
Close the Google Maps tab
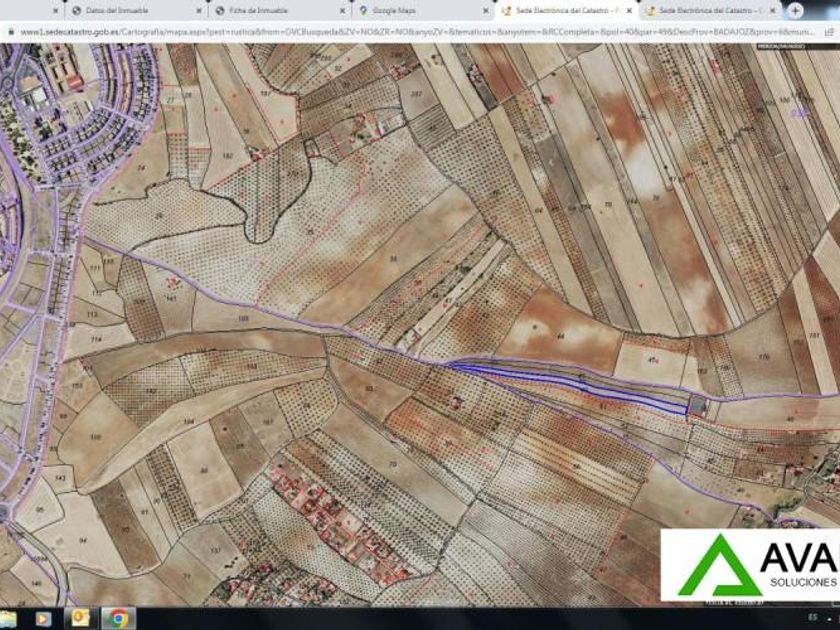[485, 11]
